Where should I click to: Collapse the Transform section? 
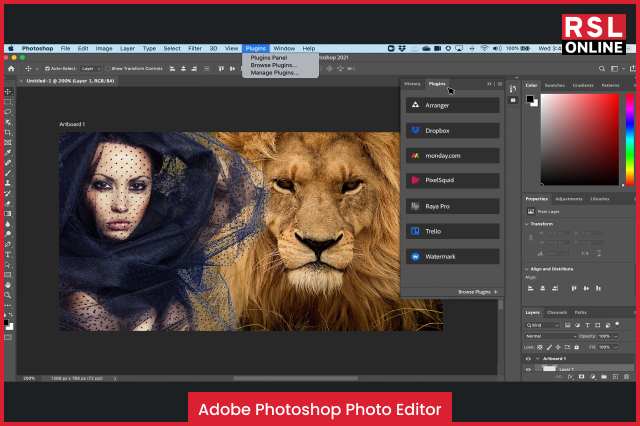[x=527, y=224]
